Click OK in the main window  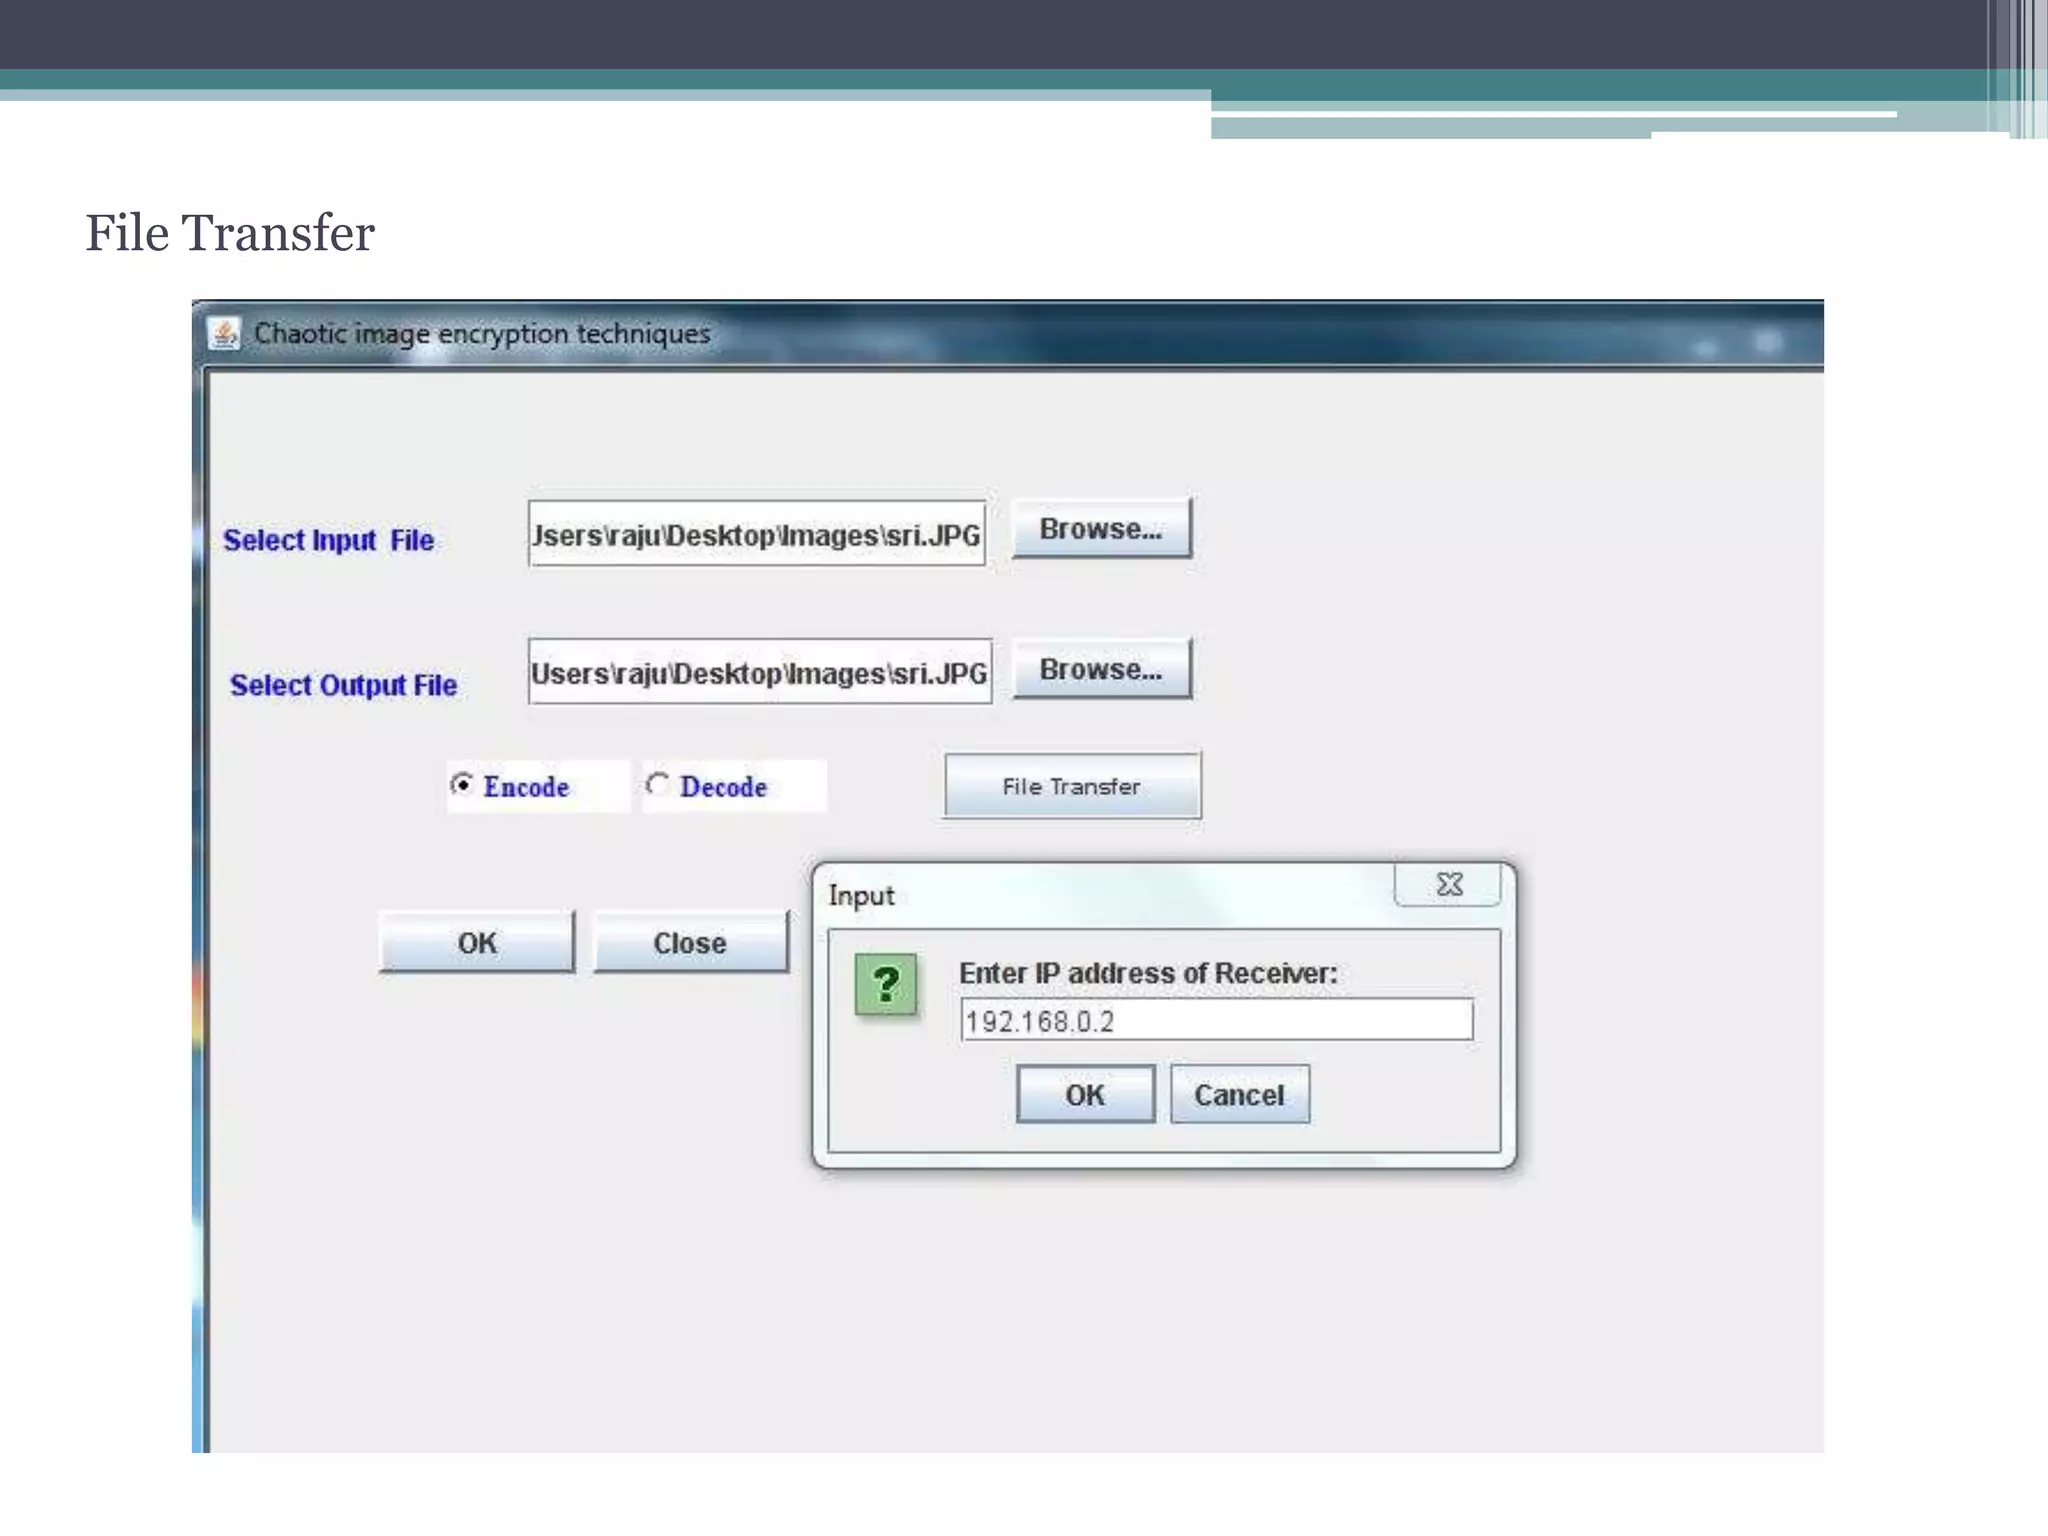click(x=477, y=942)
